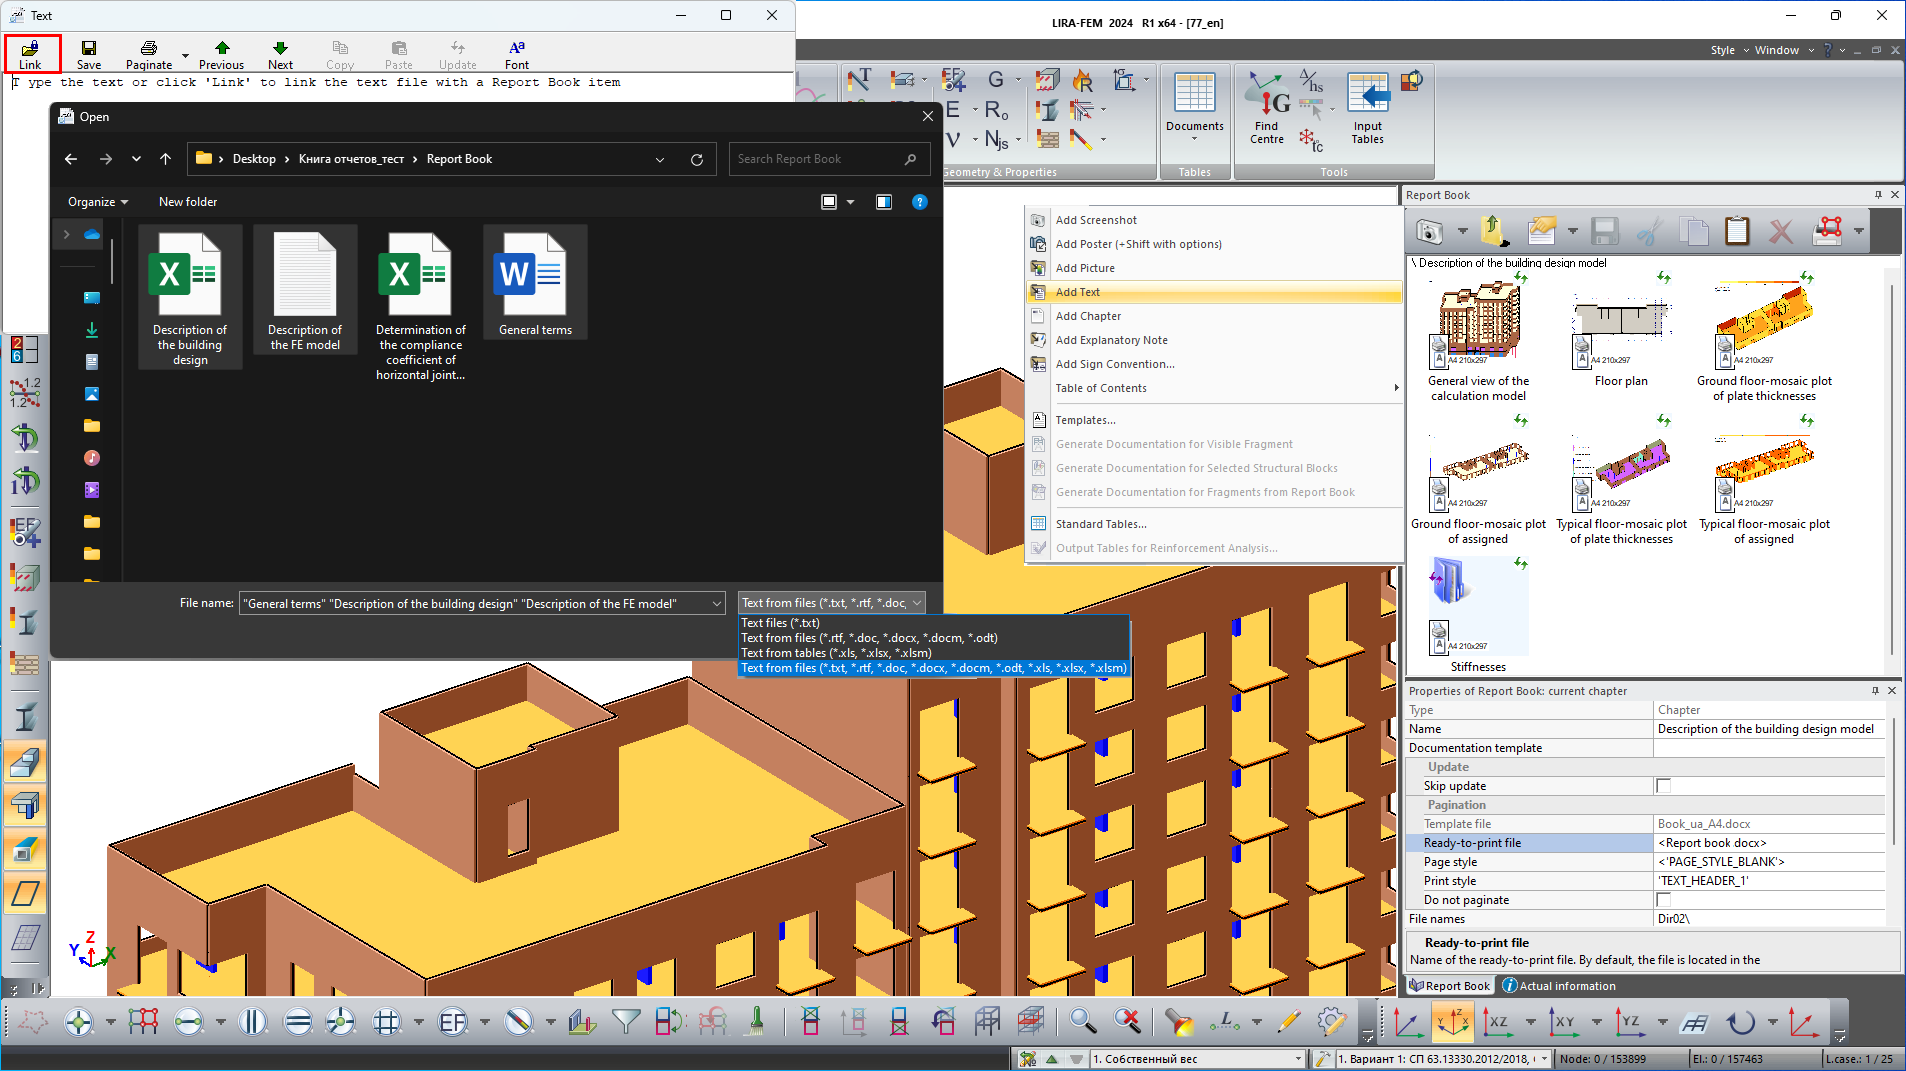The image size is (1906, 1071).
Task: Enable the Do not paginate checkbox
Action: (x=1663, y=900)
